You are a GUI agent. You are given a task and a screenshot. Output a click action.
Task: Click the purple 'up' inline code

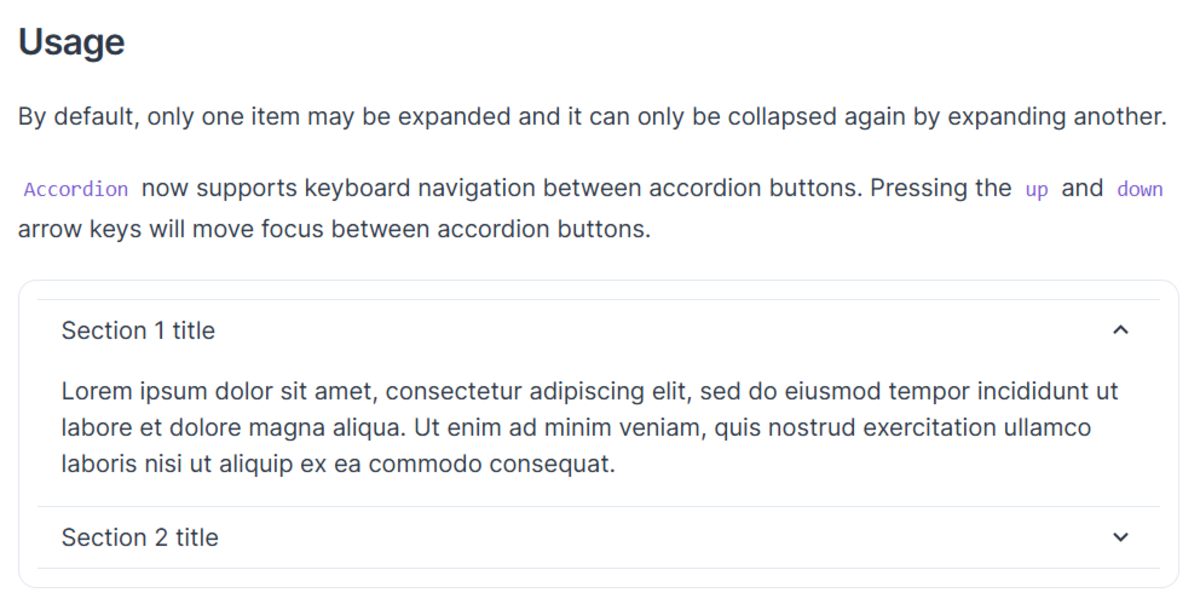[1036, 189]
